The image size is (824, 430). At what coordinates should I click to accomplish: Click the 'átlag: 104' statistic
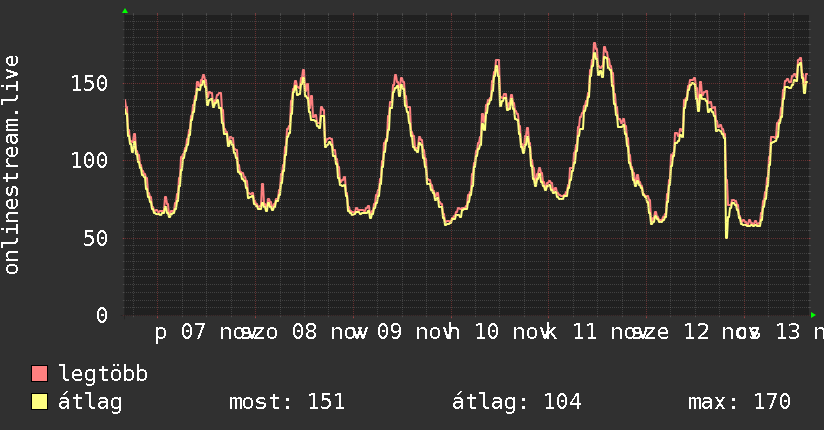tap(517, 402)
